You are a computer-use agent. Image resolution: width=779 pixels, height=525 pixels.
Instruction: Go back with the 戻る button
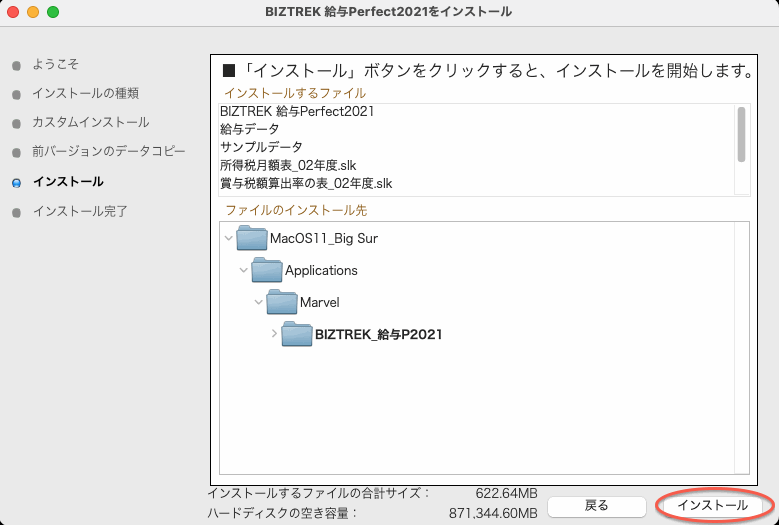tap(596, 506)
